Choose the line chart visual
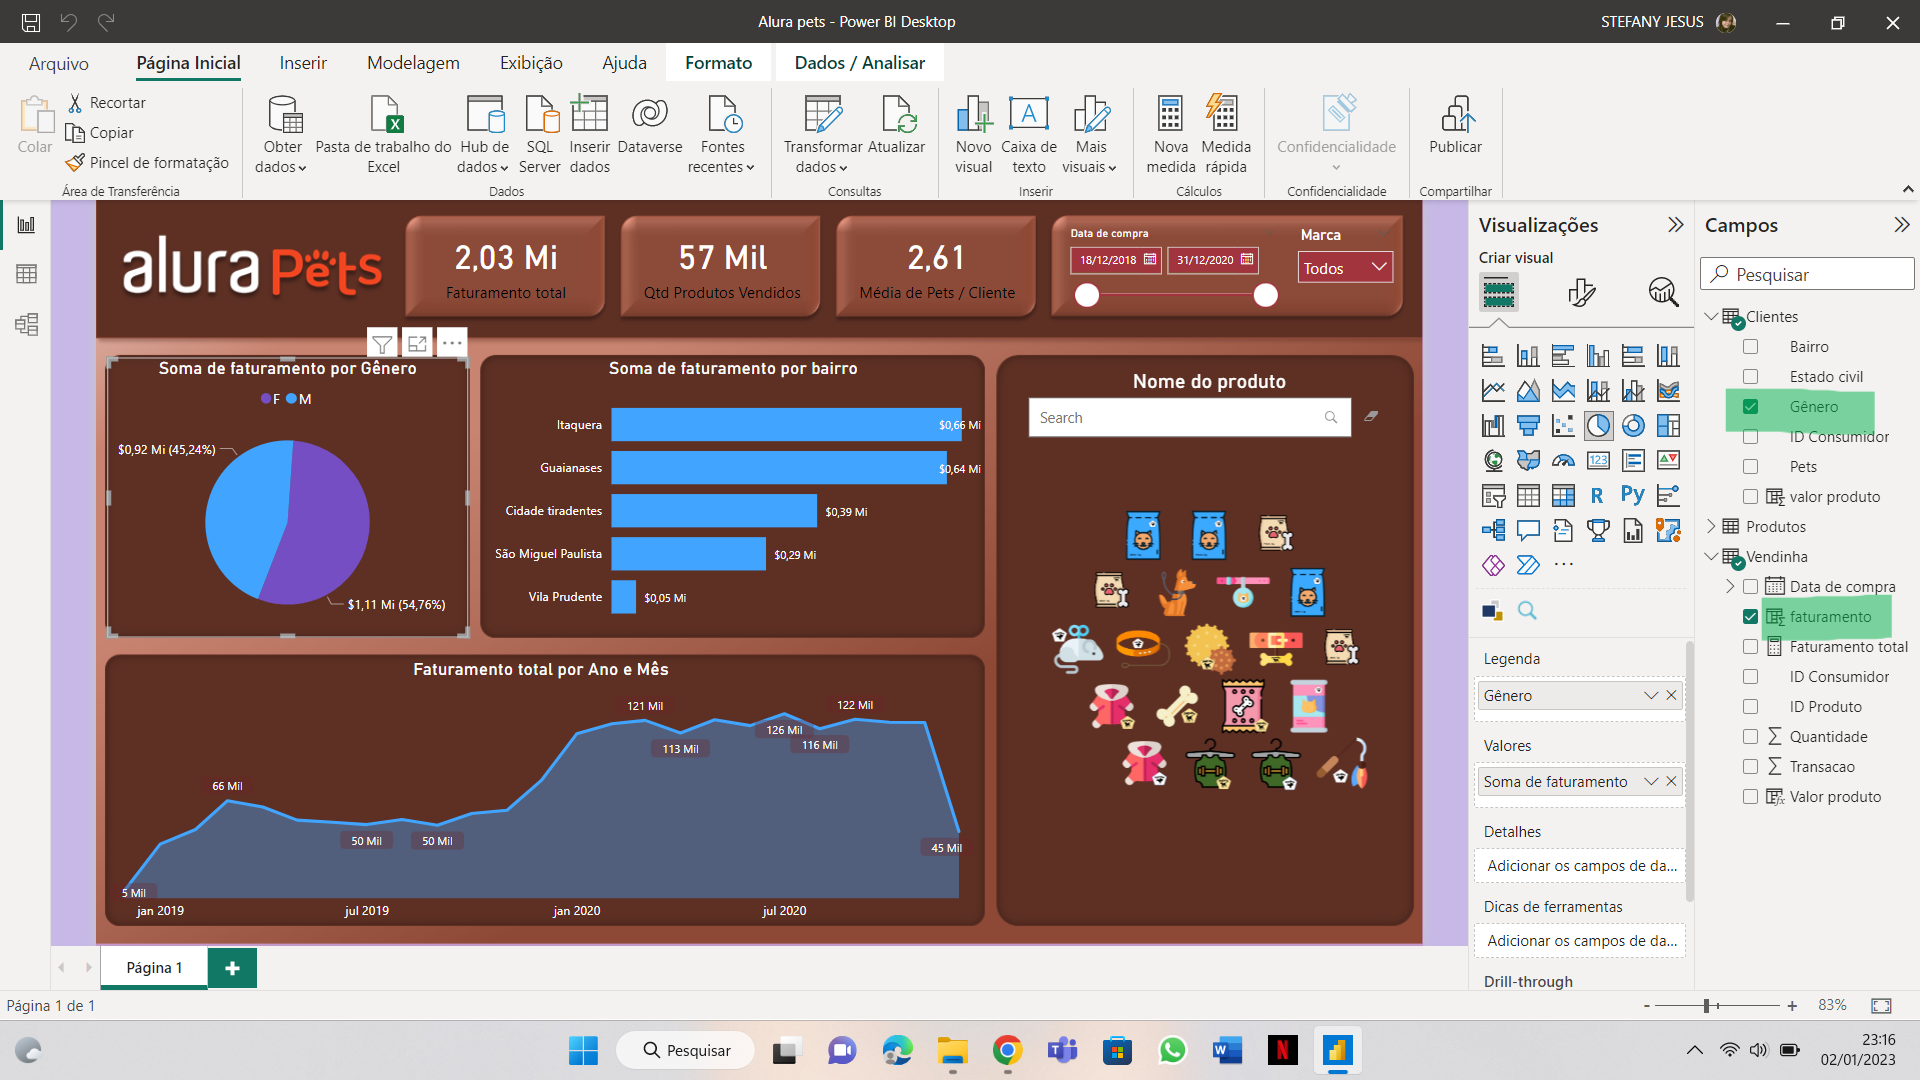The height and width of the screenshot is (1080, 1920). coord(1493,391)
